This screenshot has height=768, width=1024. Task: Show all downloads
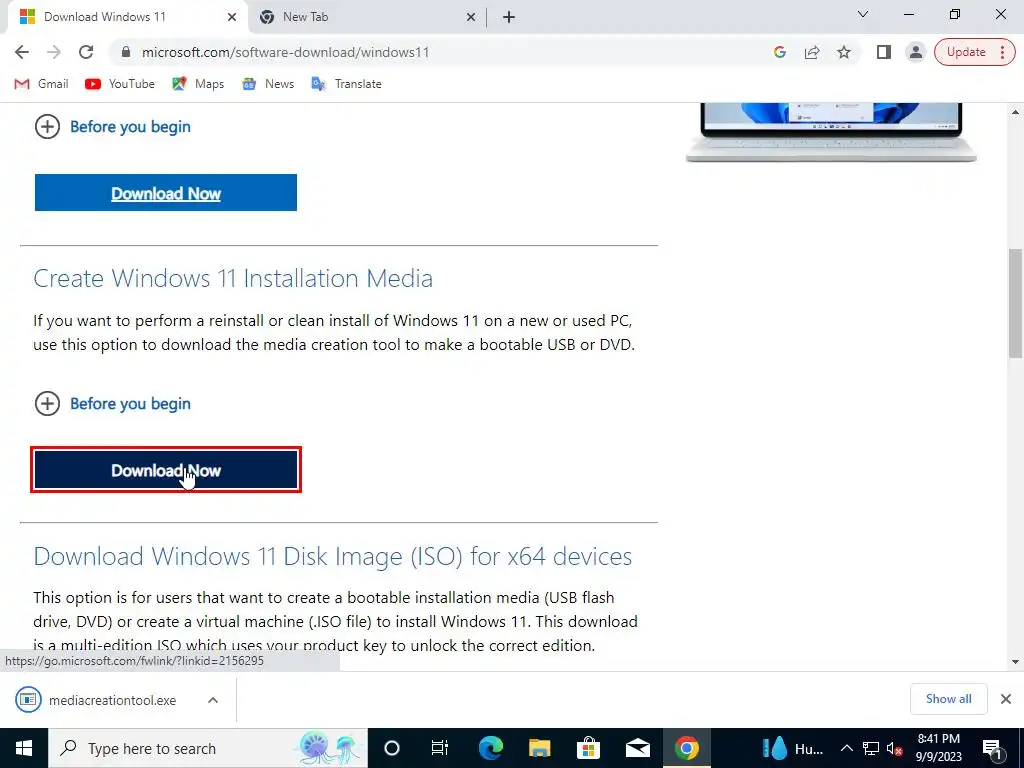[x=948, y=699]
